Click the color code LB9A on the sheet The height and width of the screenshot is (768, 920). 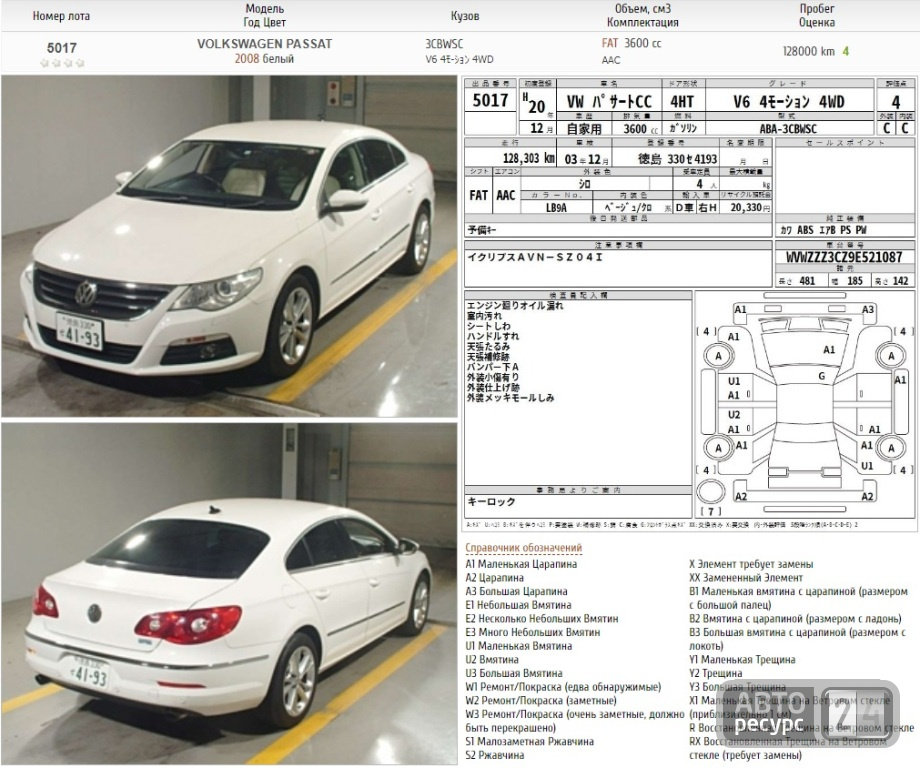coord(556,207)
